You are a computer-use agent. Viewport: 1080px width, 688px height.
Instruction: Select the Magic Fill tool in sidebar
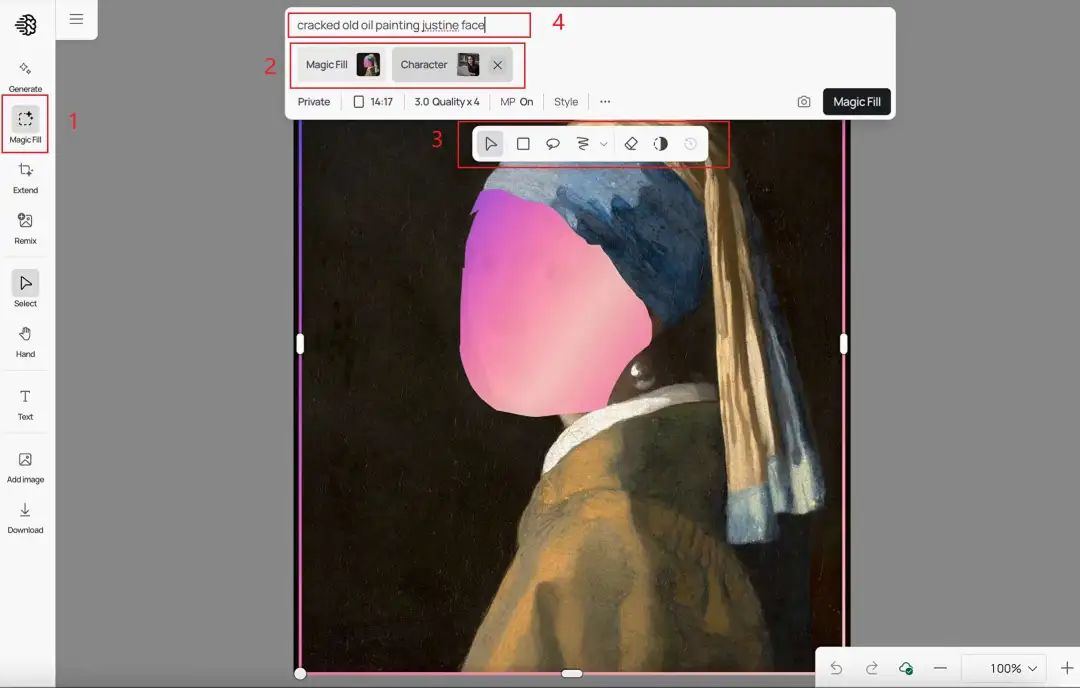pyautogui.click(x=25, y=125)
